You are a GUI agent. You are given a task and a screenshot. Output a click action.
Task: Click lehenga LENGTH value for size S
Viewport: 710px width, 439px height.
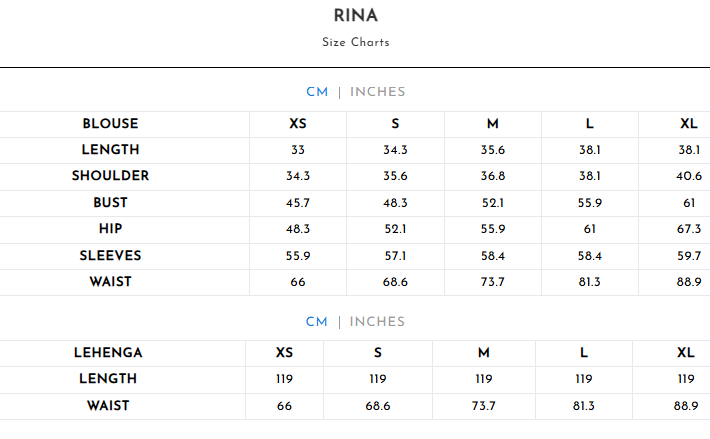click(378, 380)
